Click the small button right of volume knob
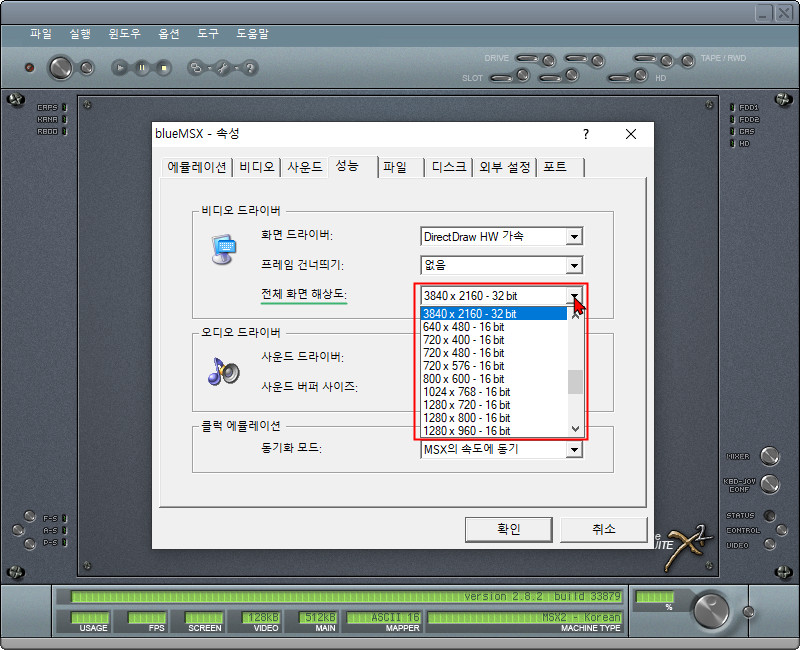The image size is (800, 650). pos(748,612)
